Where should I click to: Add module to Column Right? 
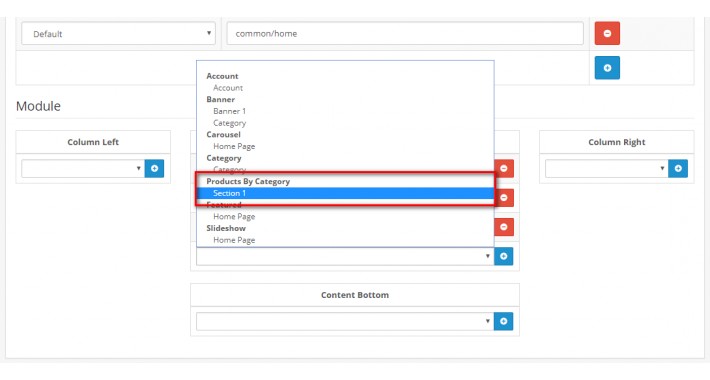coord(678,168)
